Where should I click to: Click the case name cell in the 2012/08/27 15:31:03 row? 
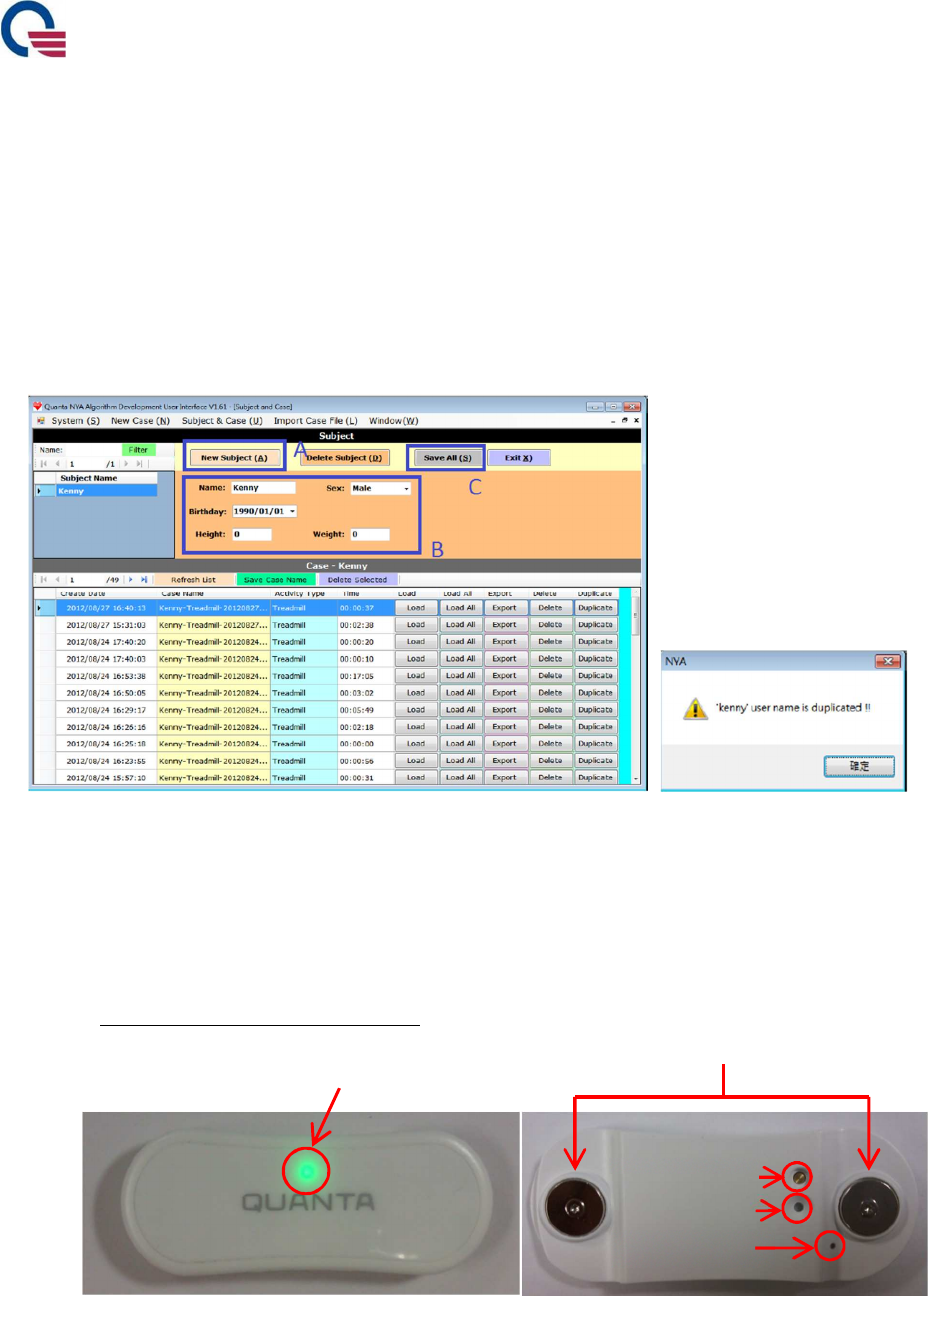[213, 625]
